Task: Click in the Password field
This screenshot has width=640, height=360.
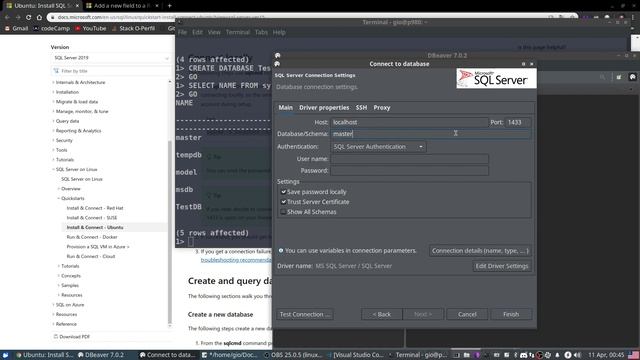Action: pos(409,171)
